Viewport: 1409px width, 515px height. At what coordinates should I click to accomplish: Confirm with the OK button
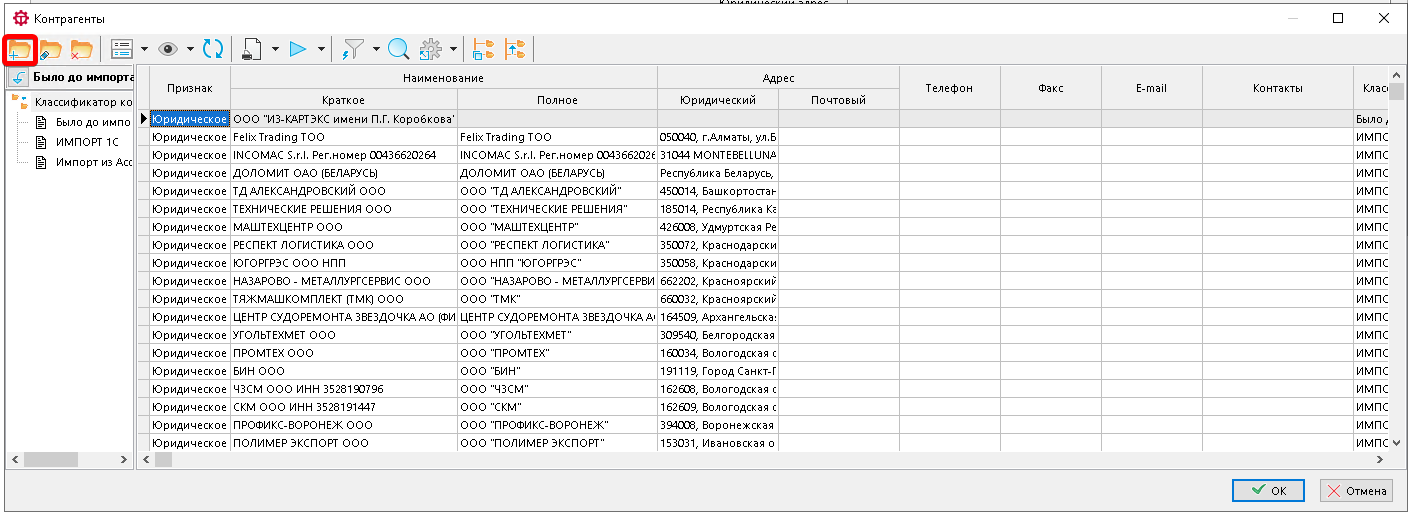point(1268,490)
